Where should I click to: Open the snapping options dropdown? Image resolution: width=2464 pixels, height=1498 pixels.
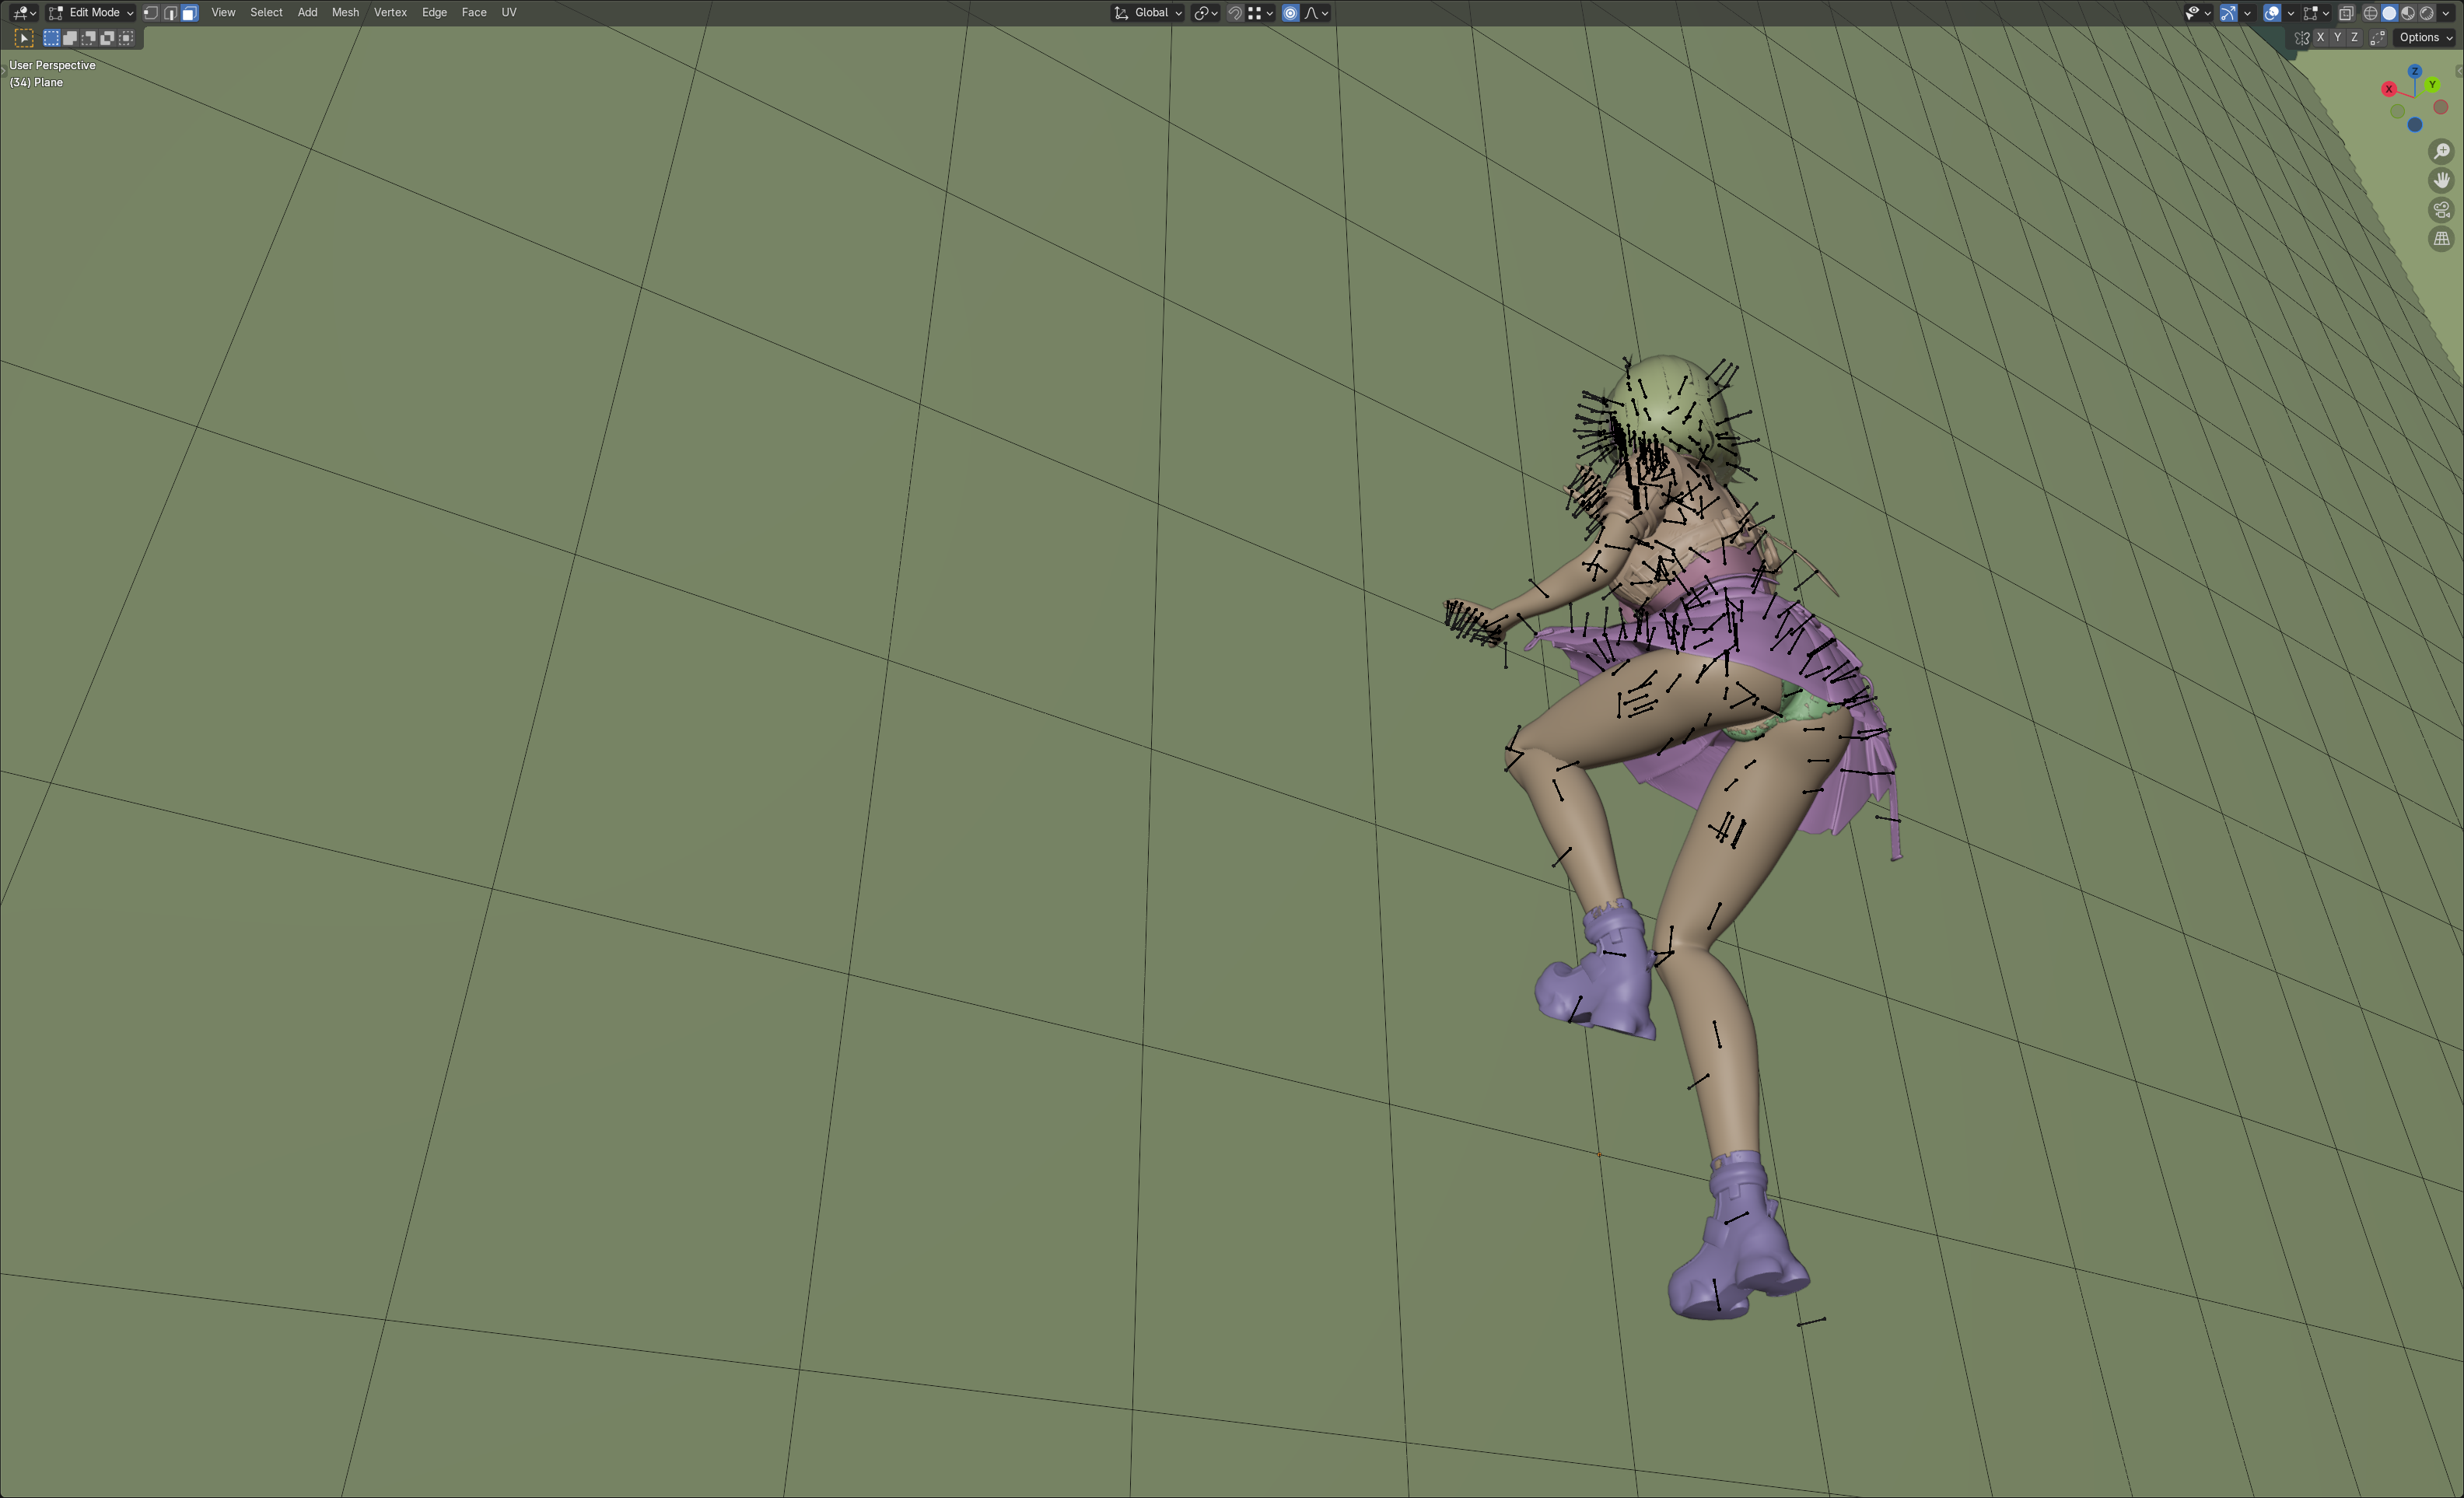[1260, 13]
